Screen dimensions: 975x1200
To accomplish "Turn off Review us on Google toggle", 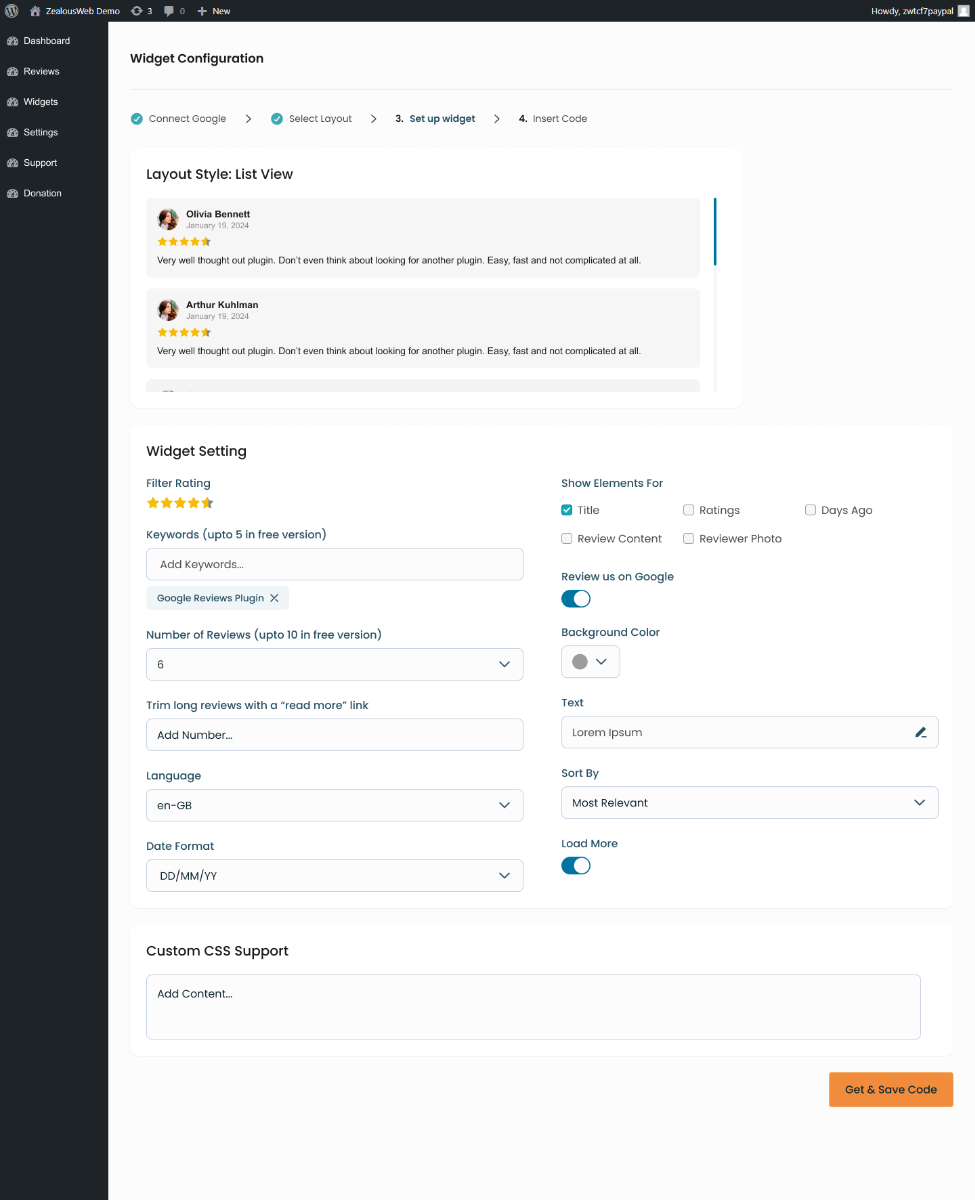I will click(x=576, y=599).
